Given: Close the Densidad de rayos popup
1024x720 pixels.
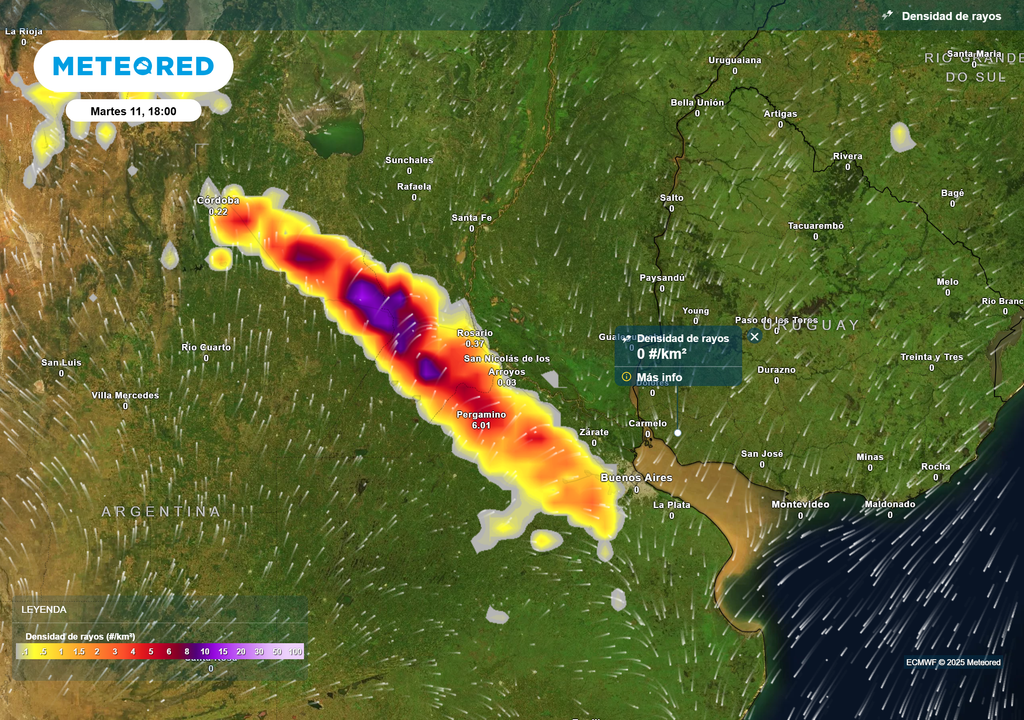Looking at the screenshot, I should click(x=754, y=337).
